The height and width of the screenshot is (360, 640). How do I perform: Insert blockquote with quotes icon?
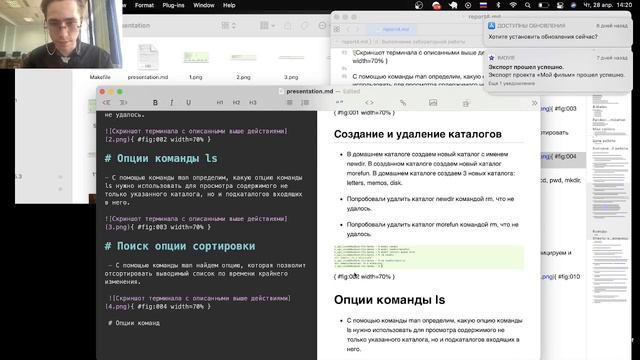[x=339, y=103]
